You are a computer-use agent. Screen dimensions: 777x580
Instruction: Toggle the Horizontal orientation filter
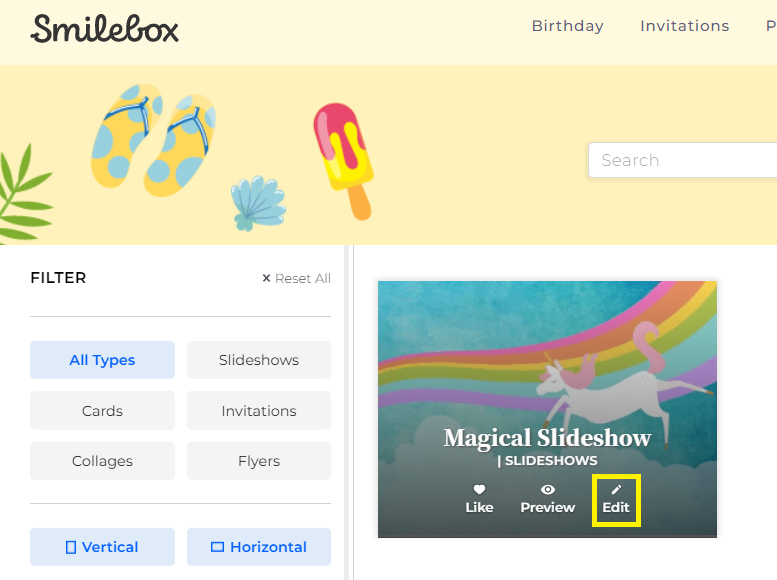click(x=259, y=547)
